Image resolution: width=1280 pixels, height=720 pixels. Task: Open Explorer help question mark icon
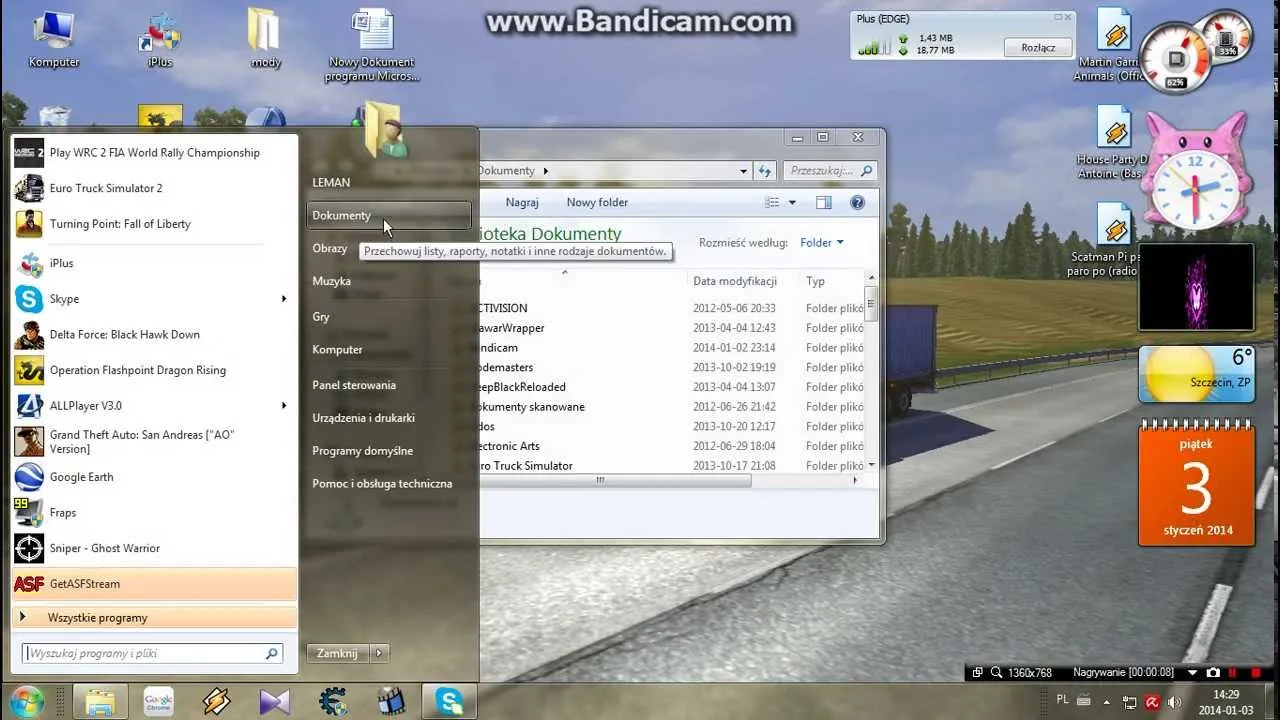click(x=857, y=202)
